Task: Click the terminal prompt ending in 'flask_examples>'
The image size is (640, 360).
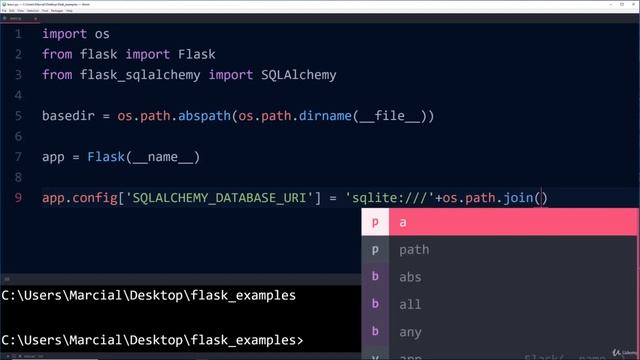Action: (x=152, y=340)
